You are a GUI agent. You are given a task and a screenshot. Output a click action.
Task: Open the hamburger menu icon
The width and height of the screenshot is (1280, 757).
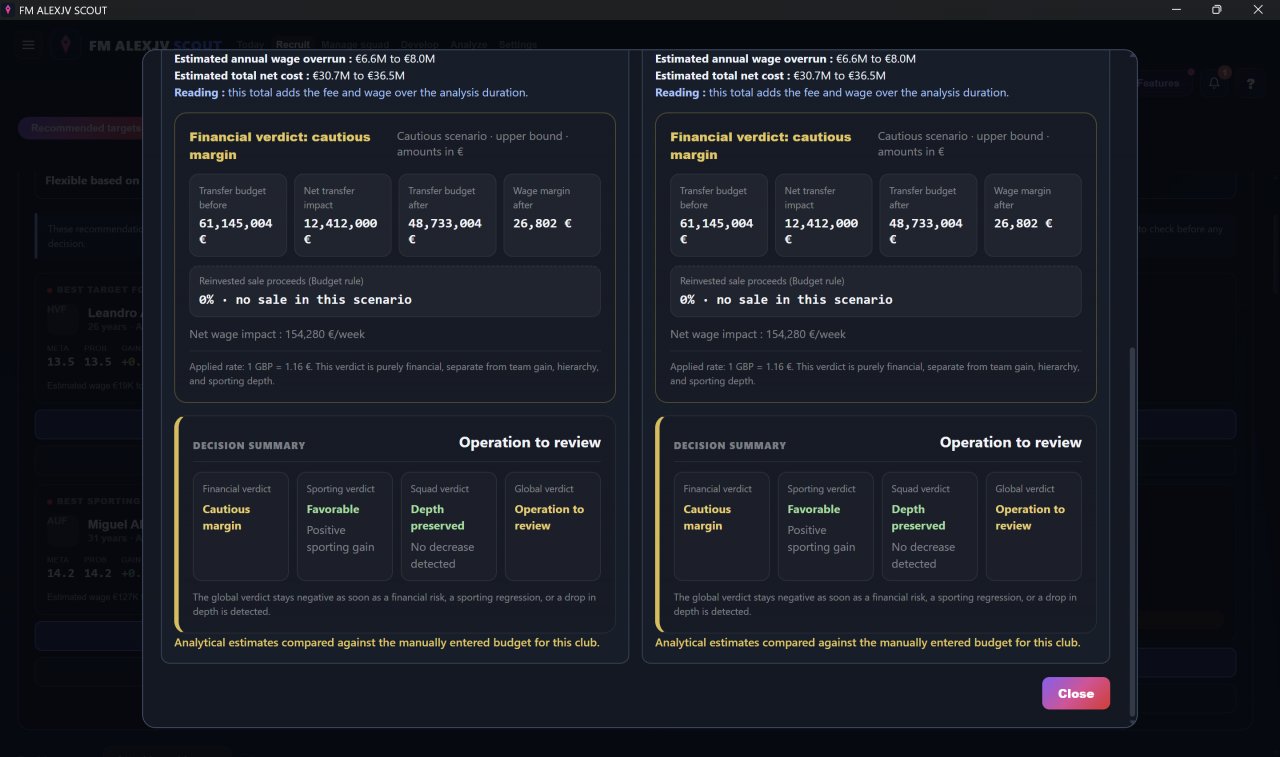pyautogui.click(x=28, y=46)
